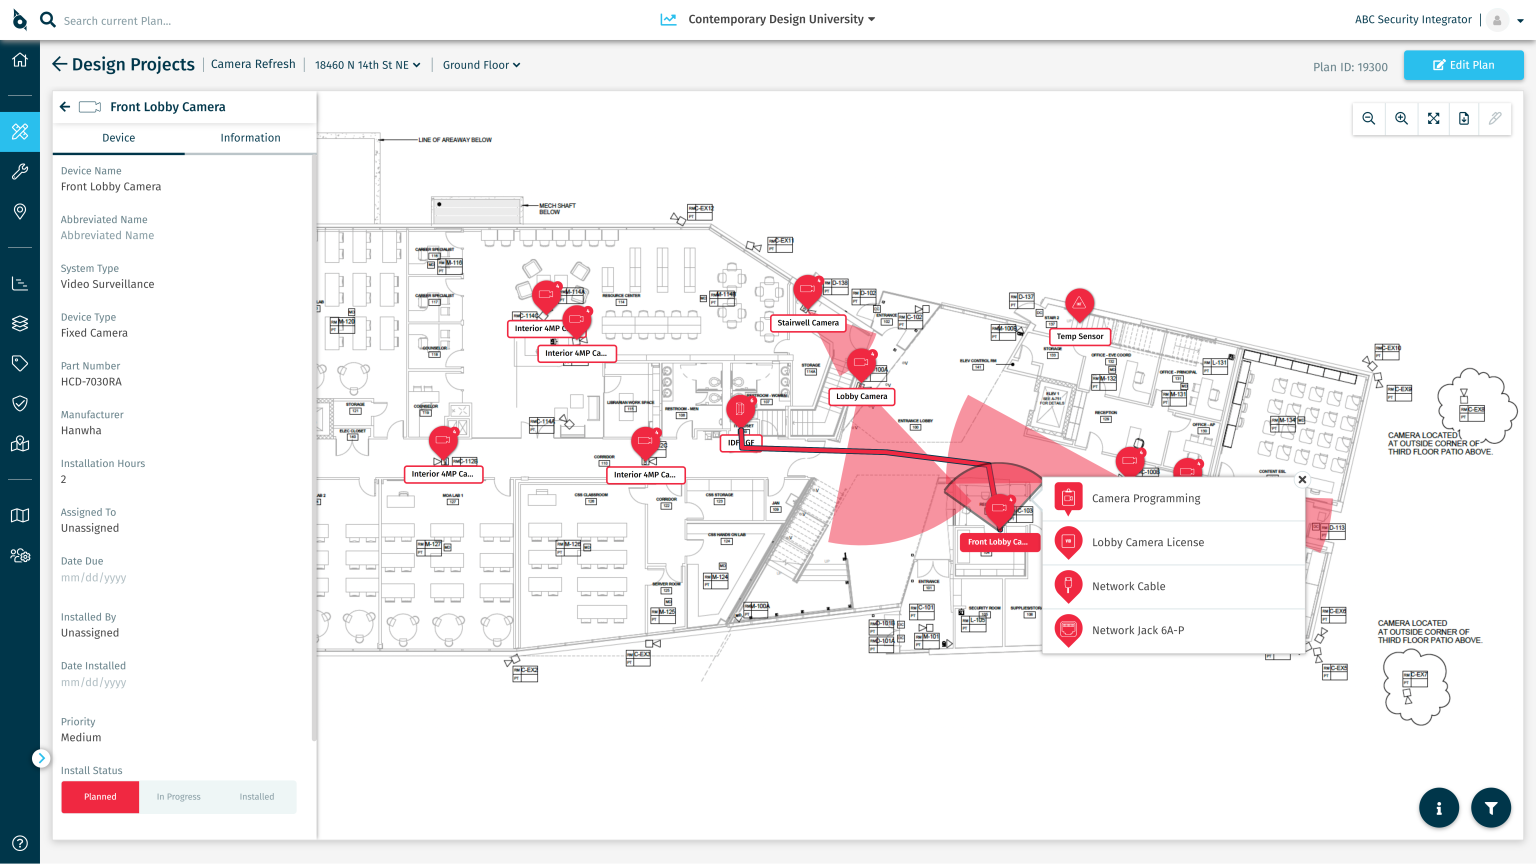The image size is (1536, 864).
Task: Open plan info with the i icon
Action: pos(1439,807)
